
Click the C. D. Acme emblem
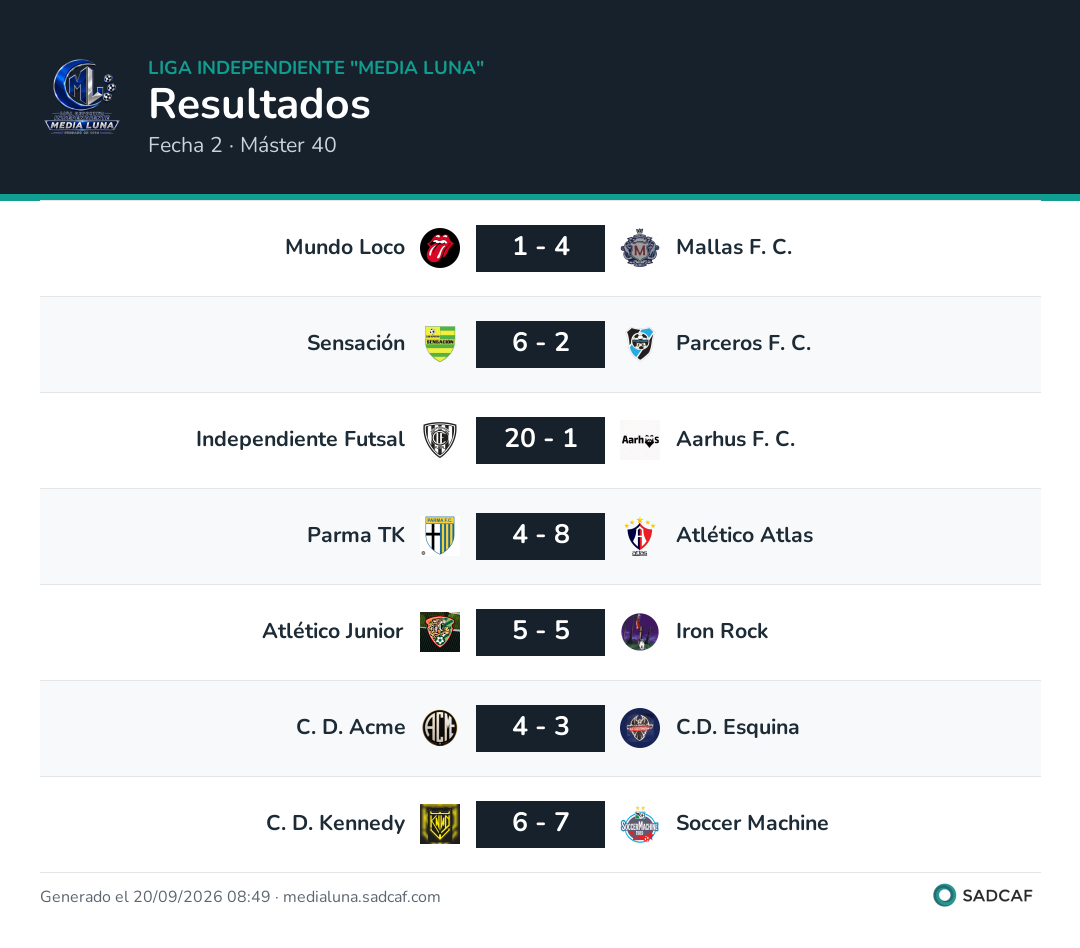tap(439, 728)
